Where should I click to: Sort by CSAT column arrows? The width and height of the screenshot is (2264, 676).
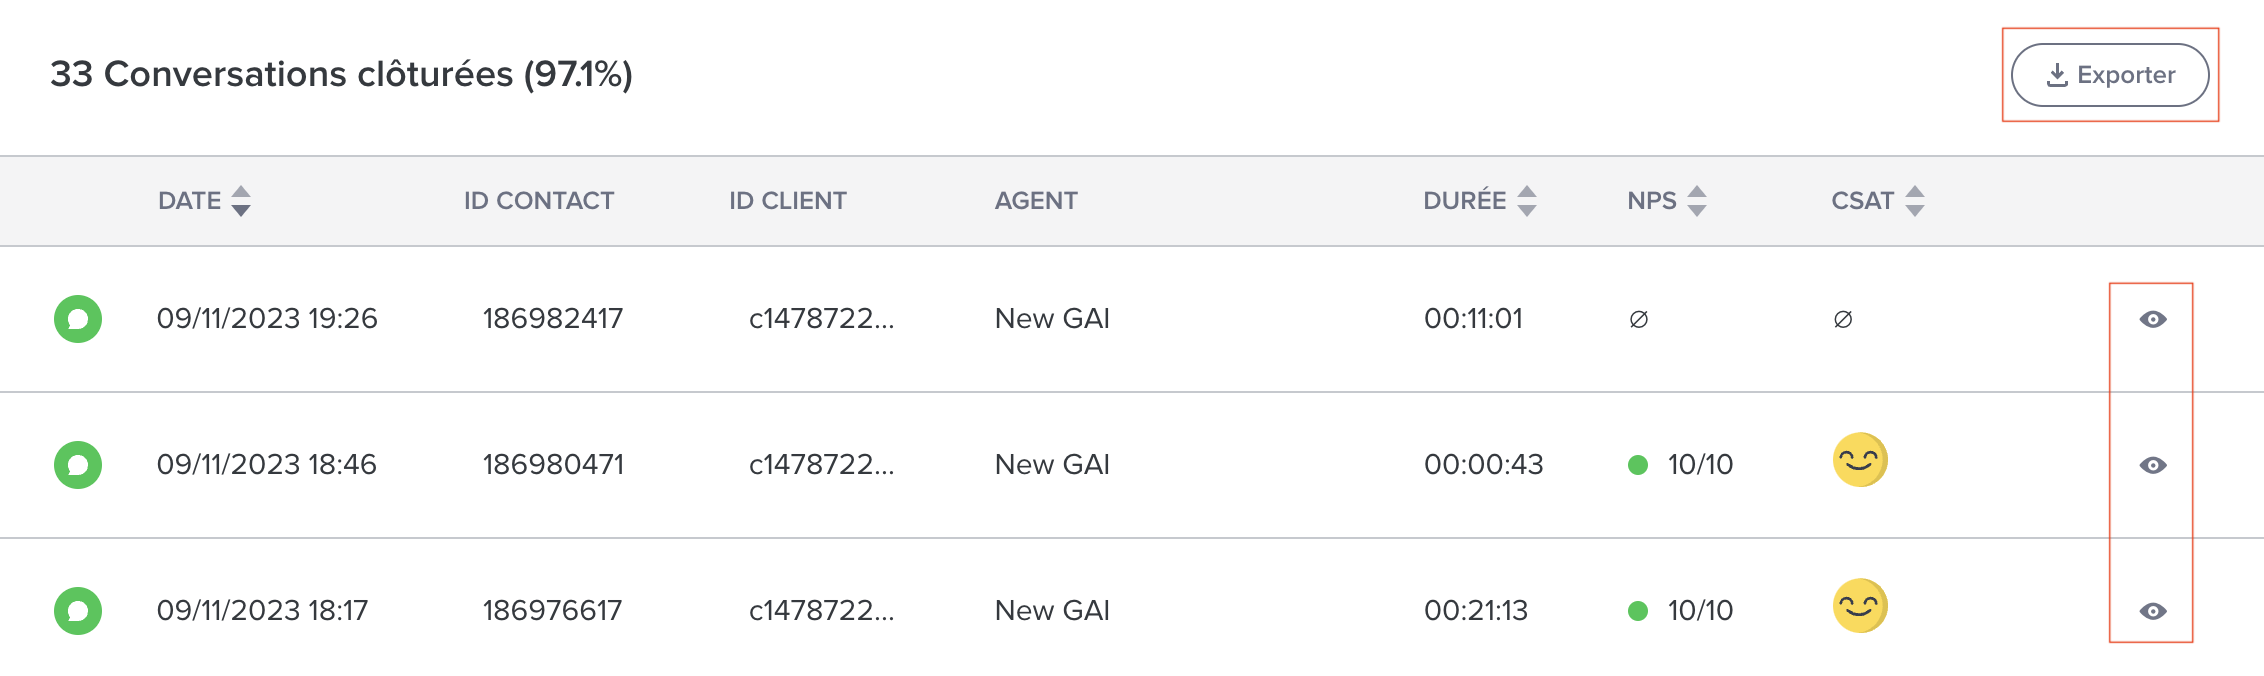(1915, 201)
